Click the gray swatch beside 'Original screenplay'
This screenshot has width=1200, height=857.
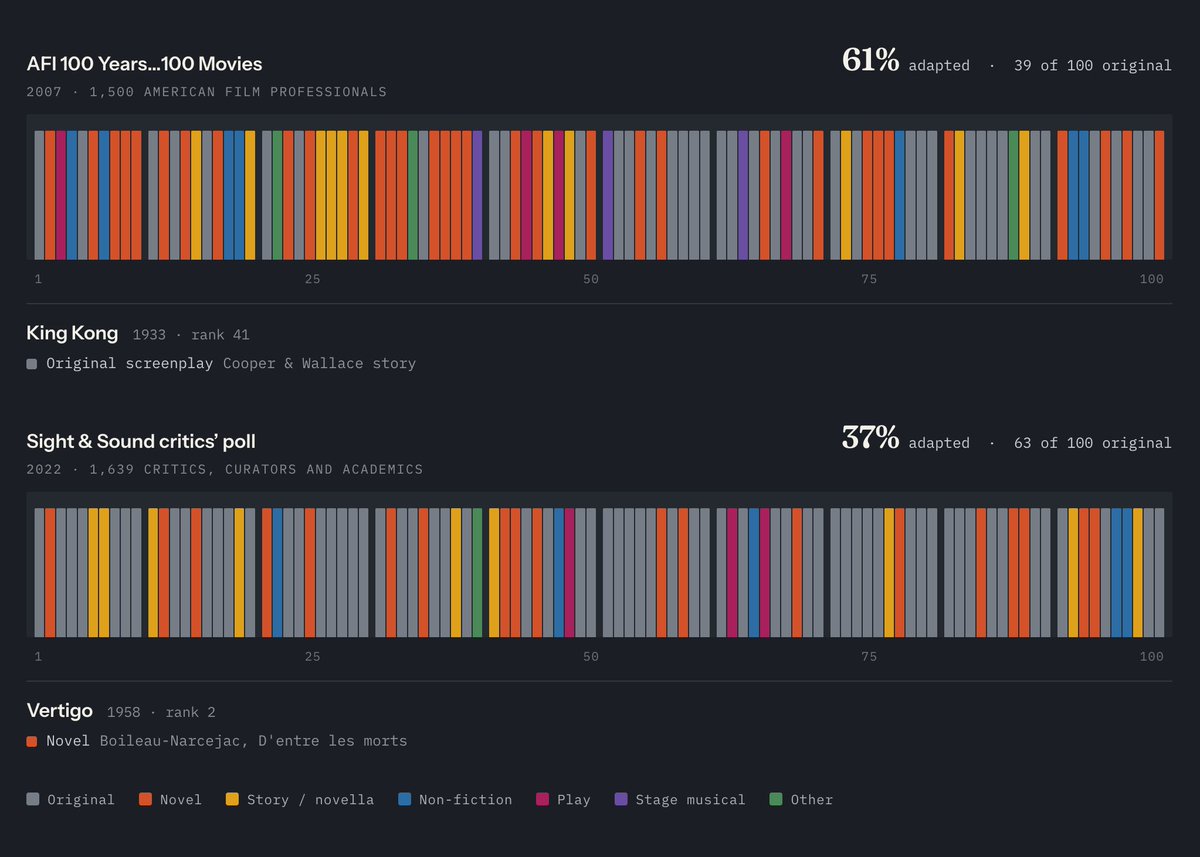(32, 364)
